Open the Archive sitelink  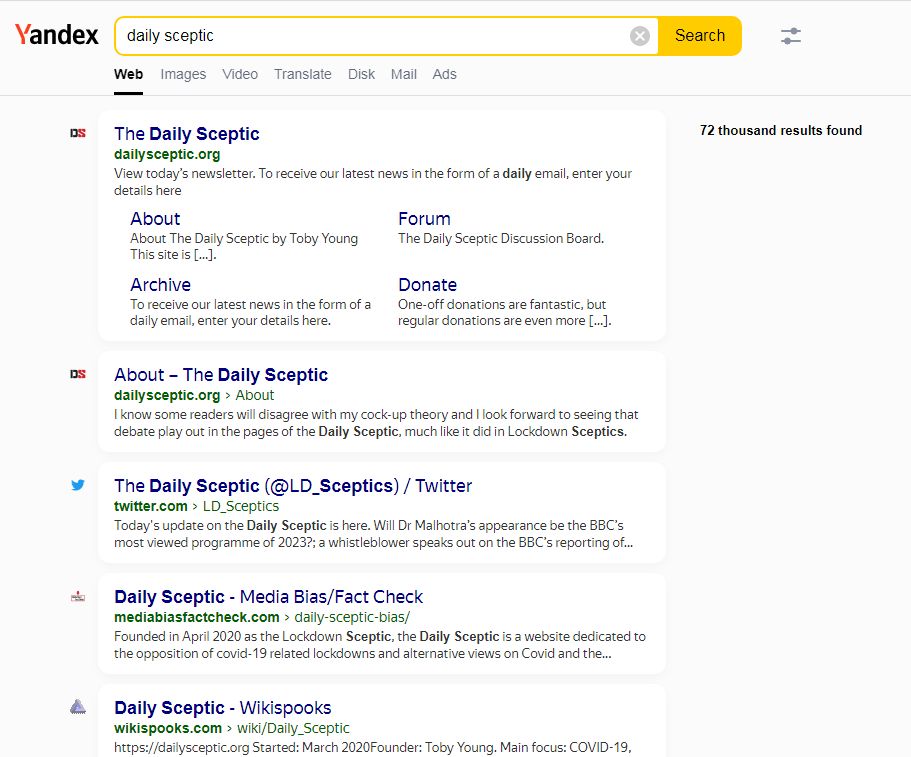point(160,285)
